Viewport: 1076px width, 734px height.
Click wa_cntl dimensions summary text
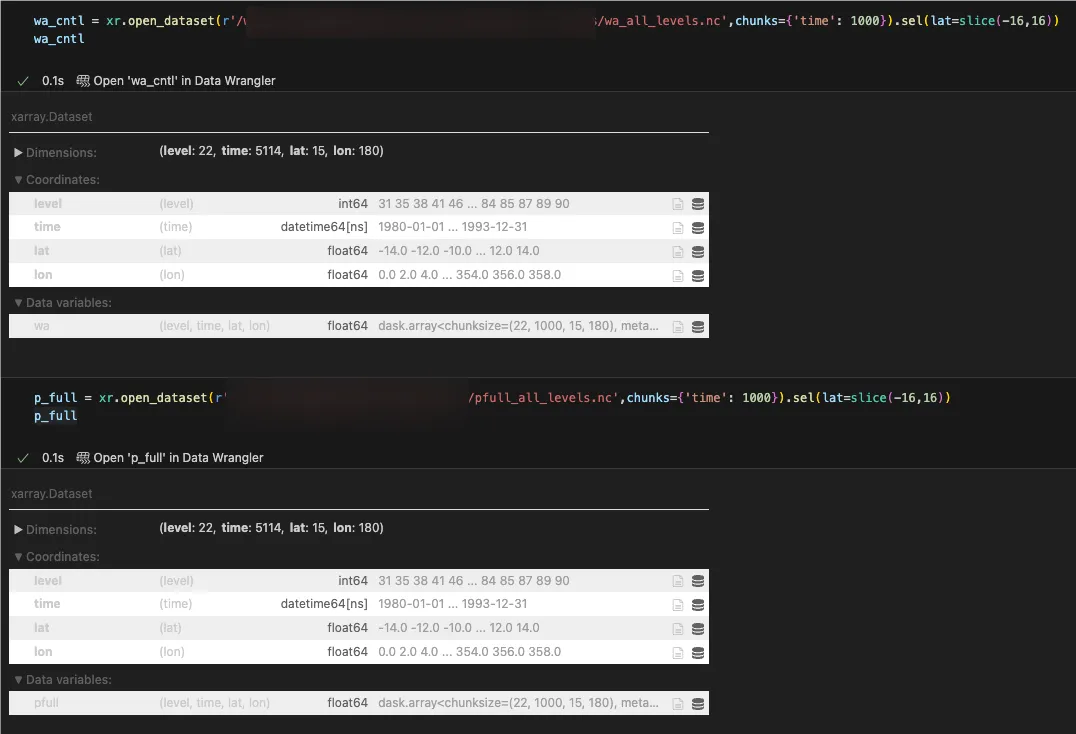(271, 151)
